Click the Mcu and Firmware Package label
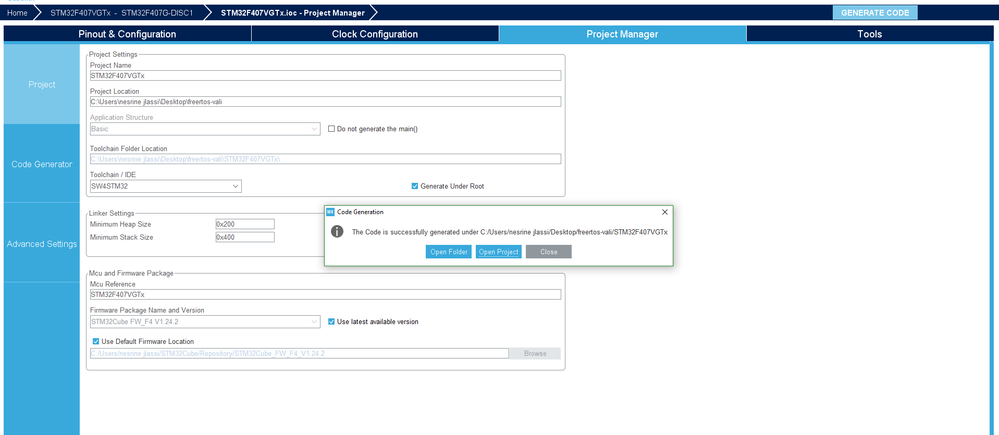Viewport: 999px width, 435px height. [x=131, y=273]
